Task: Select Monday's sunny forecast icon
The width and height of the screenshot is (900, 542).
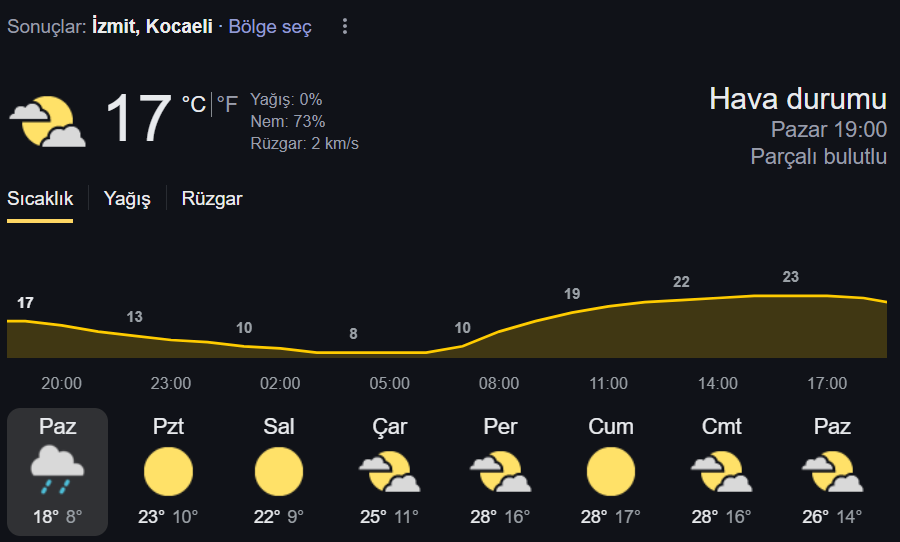Action: (168, 471)
